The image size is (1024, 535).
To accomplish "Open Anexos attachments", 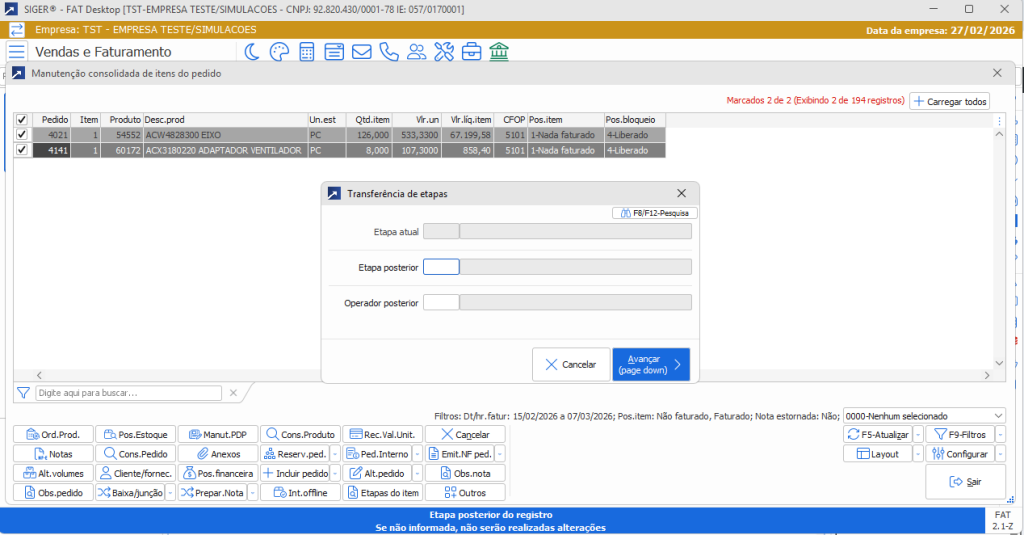I will coord(218,454).
